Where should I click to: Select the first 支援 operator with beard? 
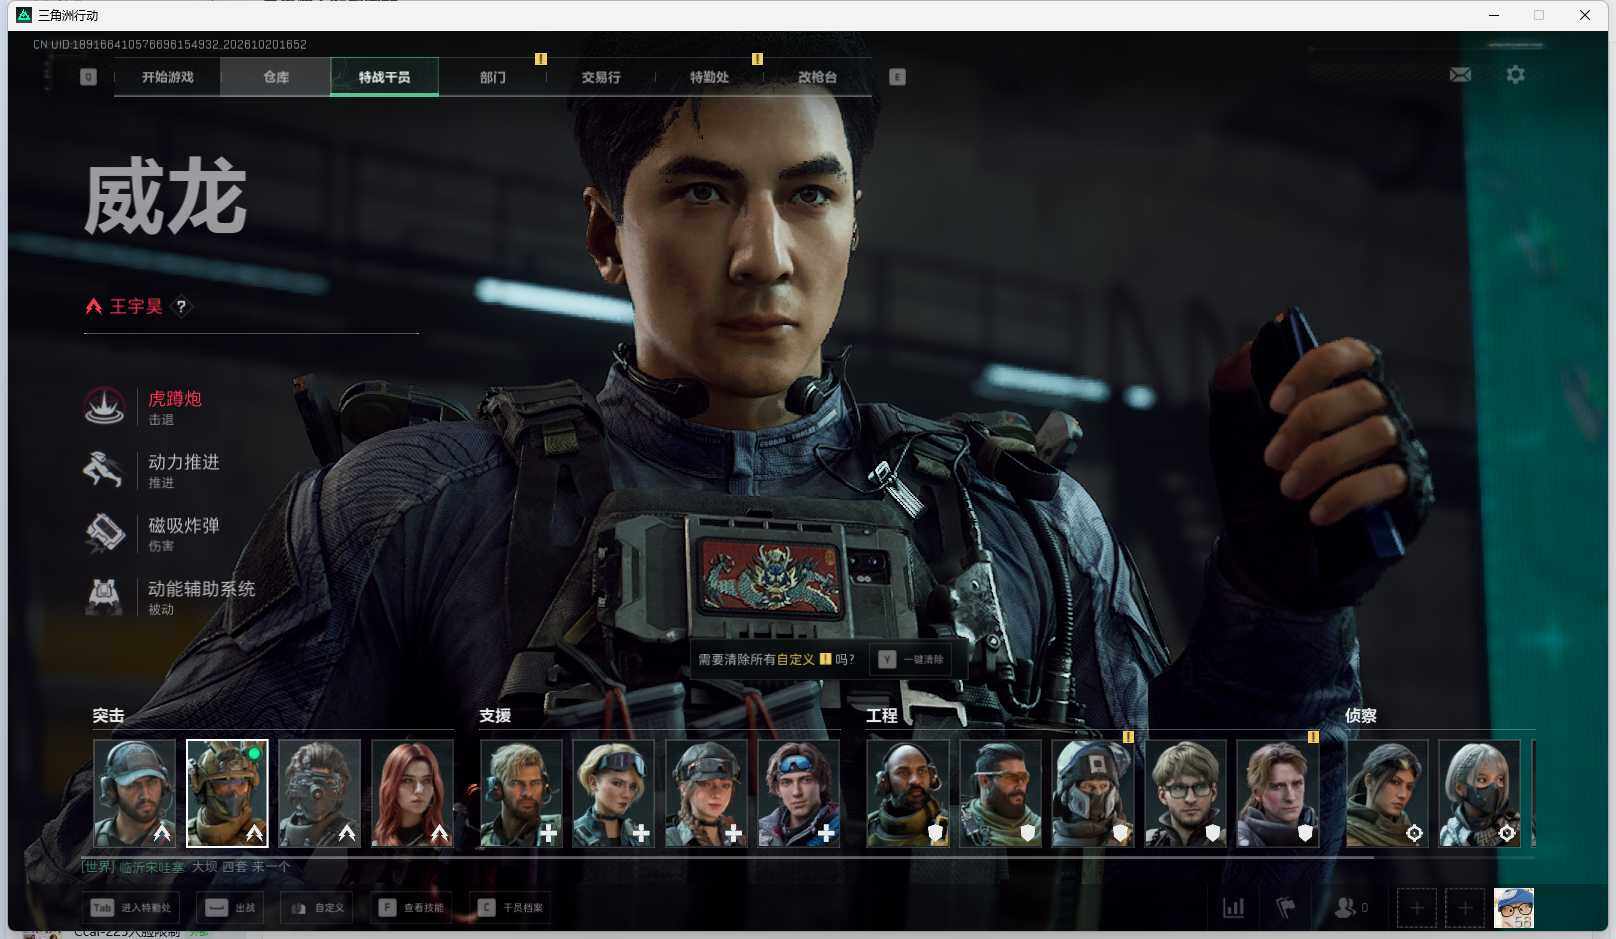[521, 793]
